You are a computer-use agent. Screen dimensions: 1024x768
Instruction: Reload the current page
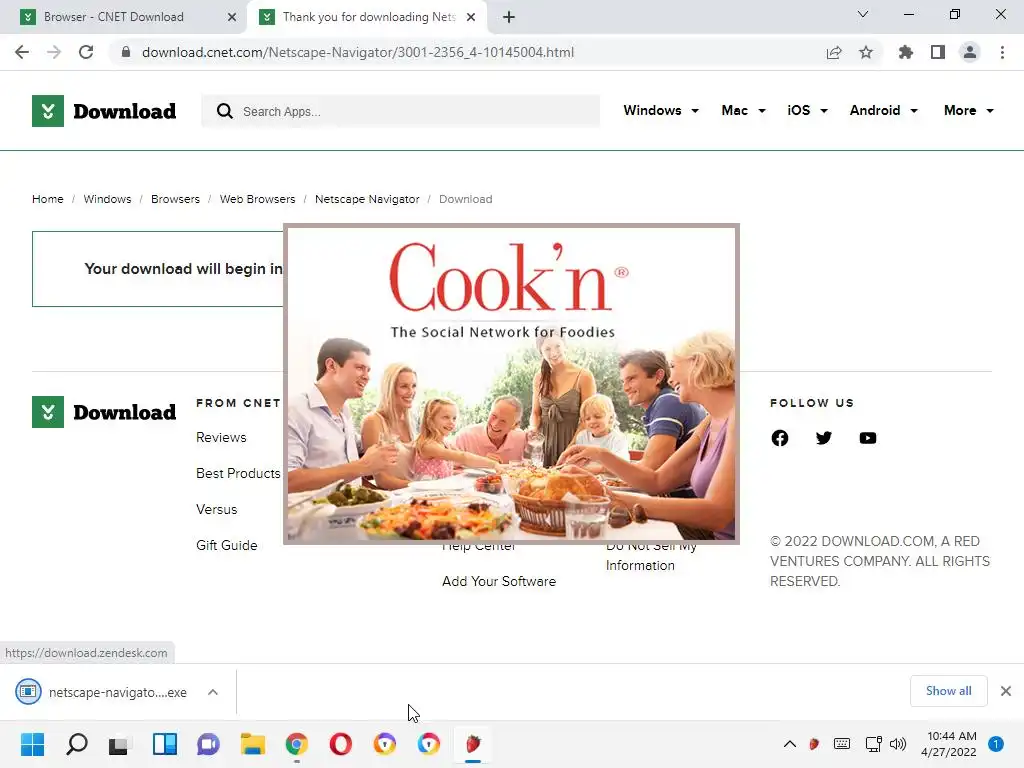pyautogui.click(x=86, y=52)
